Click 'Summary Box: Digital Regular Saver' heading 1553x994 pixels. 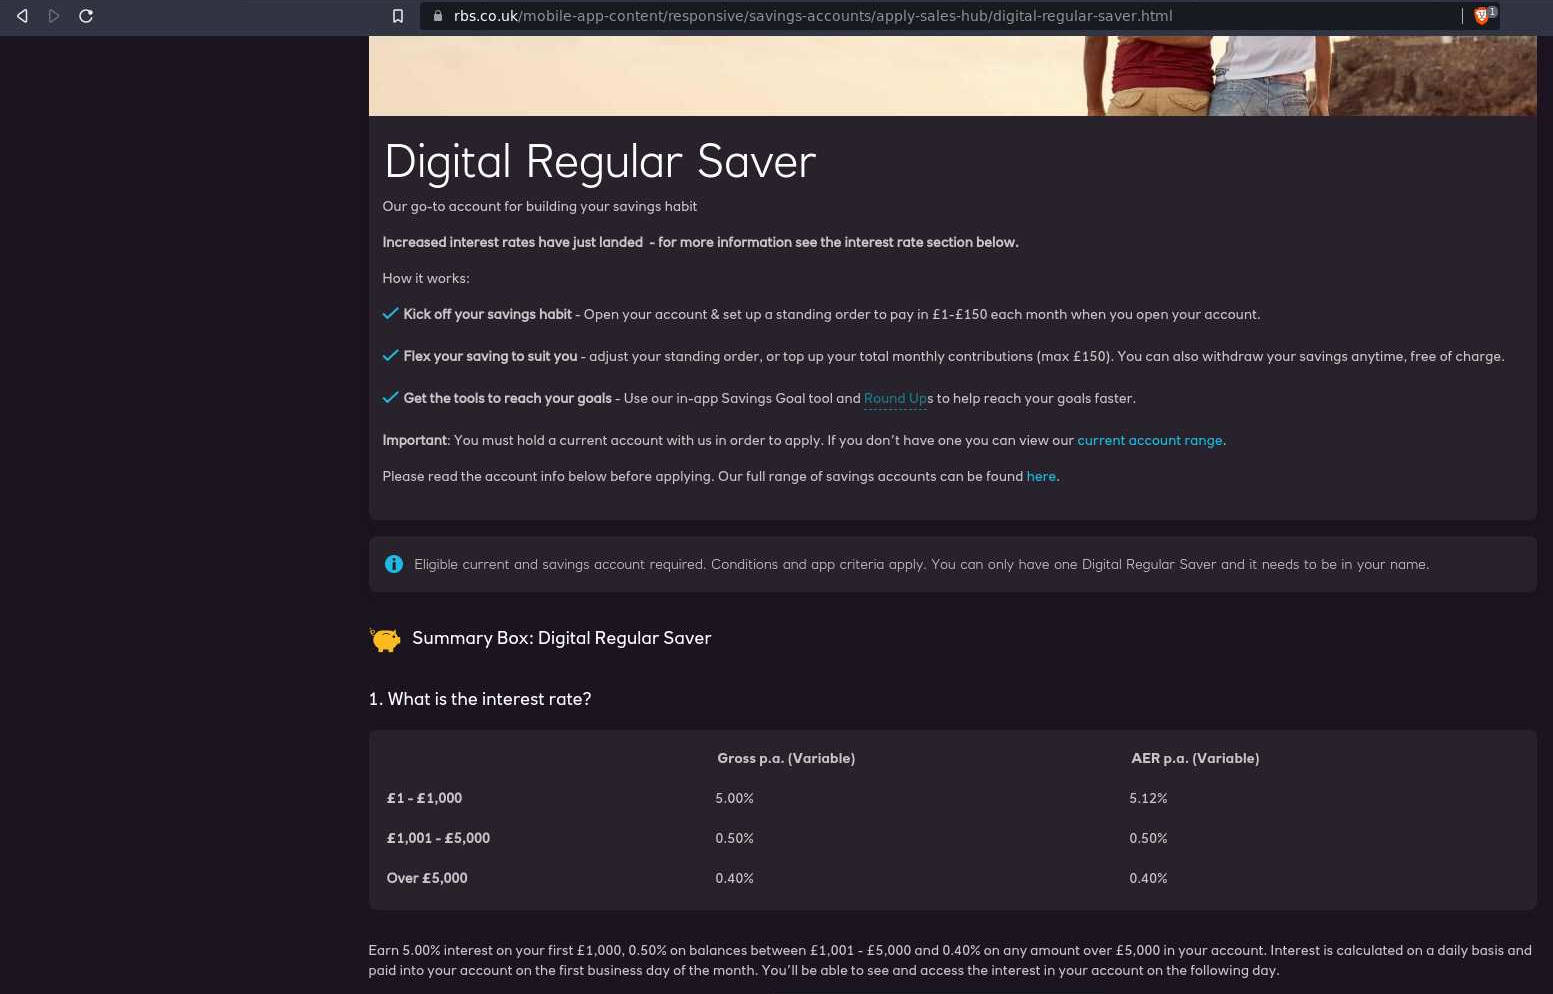pos(562,638)
